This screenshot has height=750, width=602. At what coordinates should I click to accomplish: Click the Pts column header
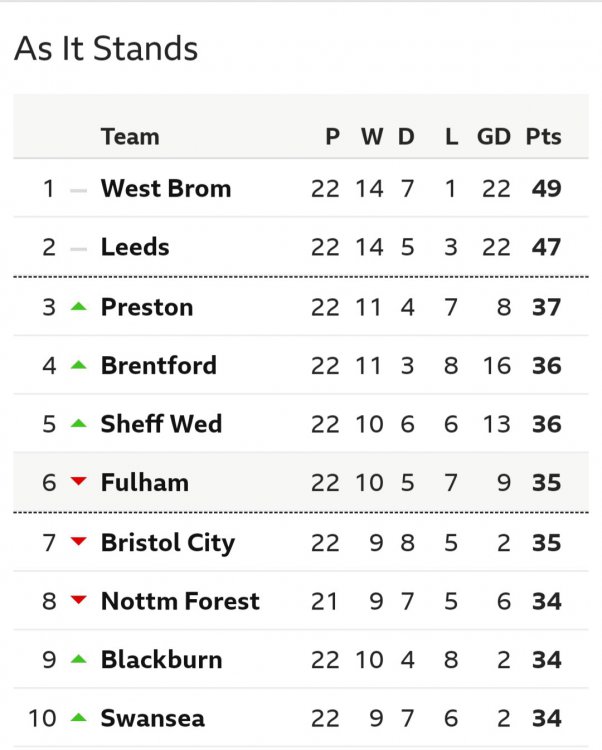point(544,137)
